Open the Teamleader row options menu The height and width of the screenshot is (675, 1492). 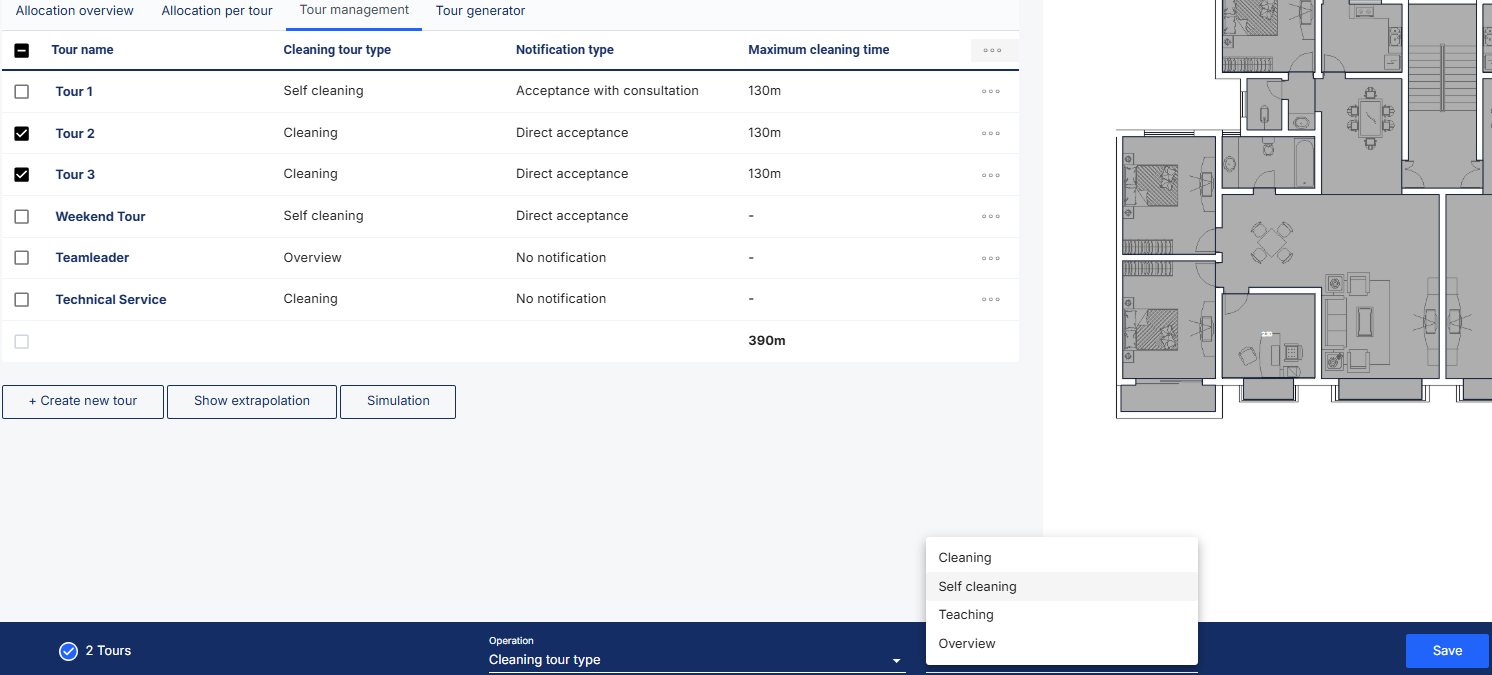tap(990, 258)
